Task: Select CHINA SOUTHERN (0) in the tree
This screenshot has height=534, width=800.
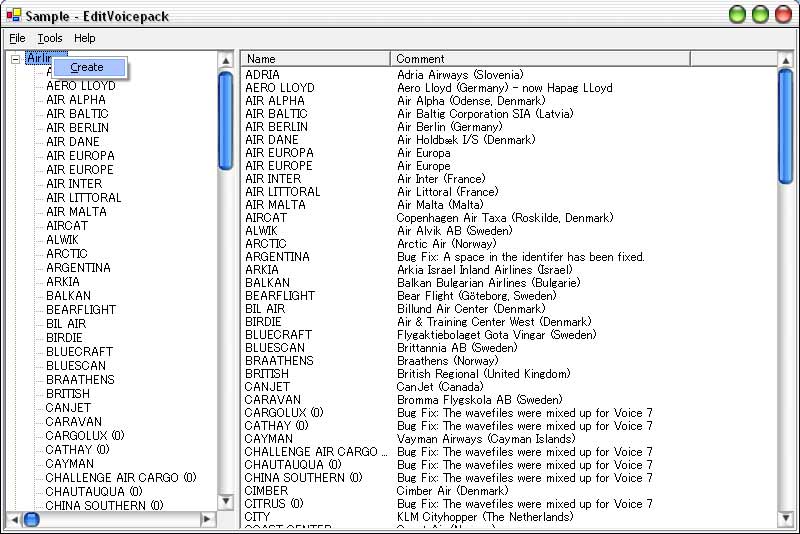Action: pos(104,505)
